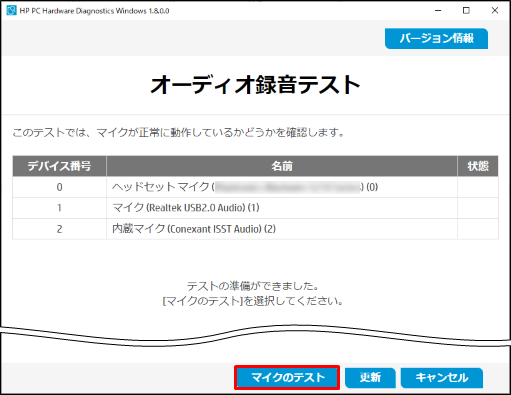Minimize the HP PC Hardware Diagnostics window
This screenshot has height=395, width=511.
coord(438,11)
